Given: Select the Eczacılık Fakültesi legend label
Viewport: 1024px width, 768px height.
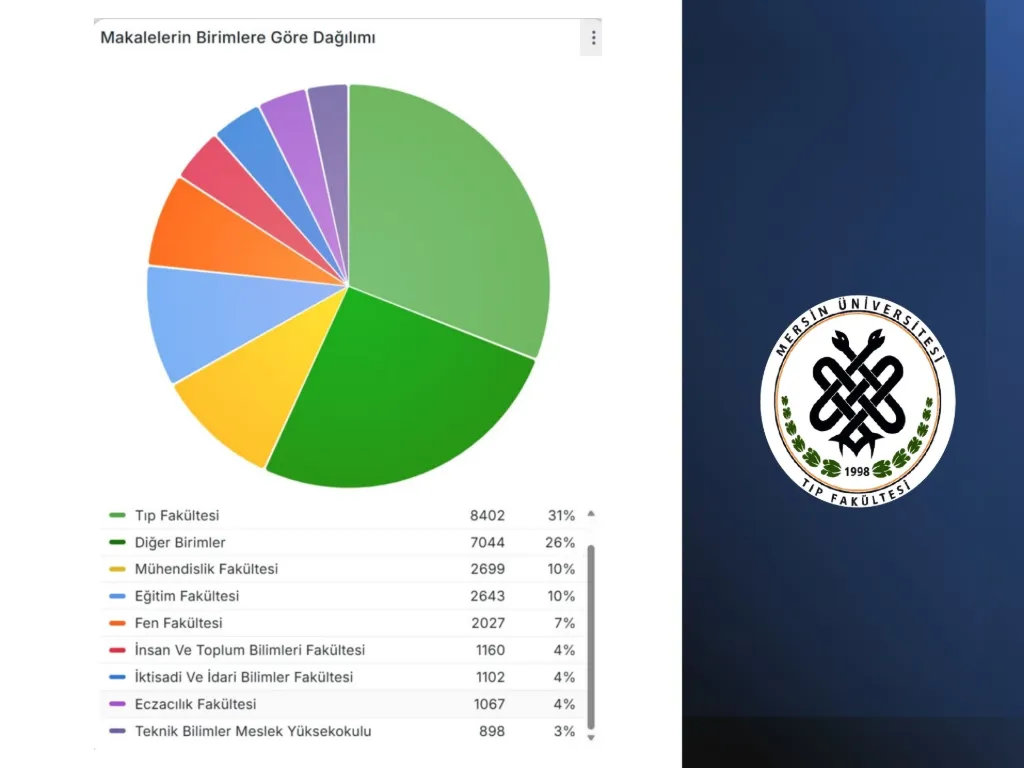Looking at the screenshot, I should pos(195,704).
